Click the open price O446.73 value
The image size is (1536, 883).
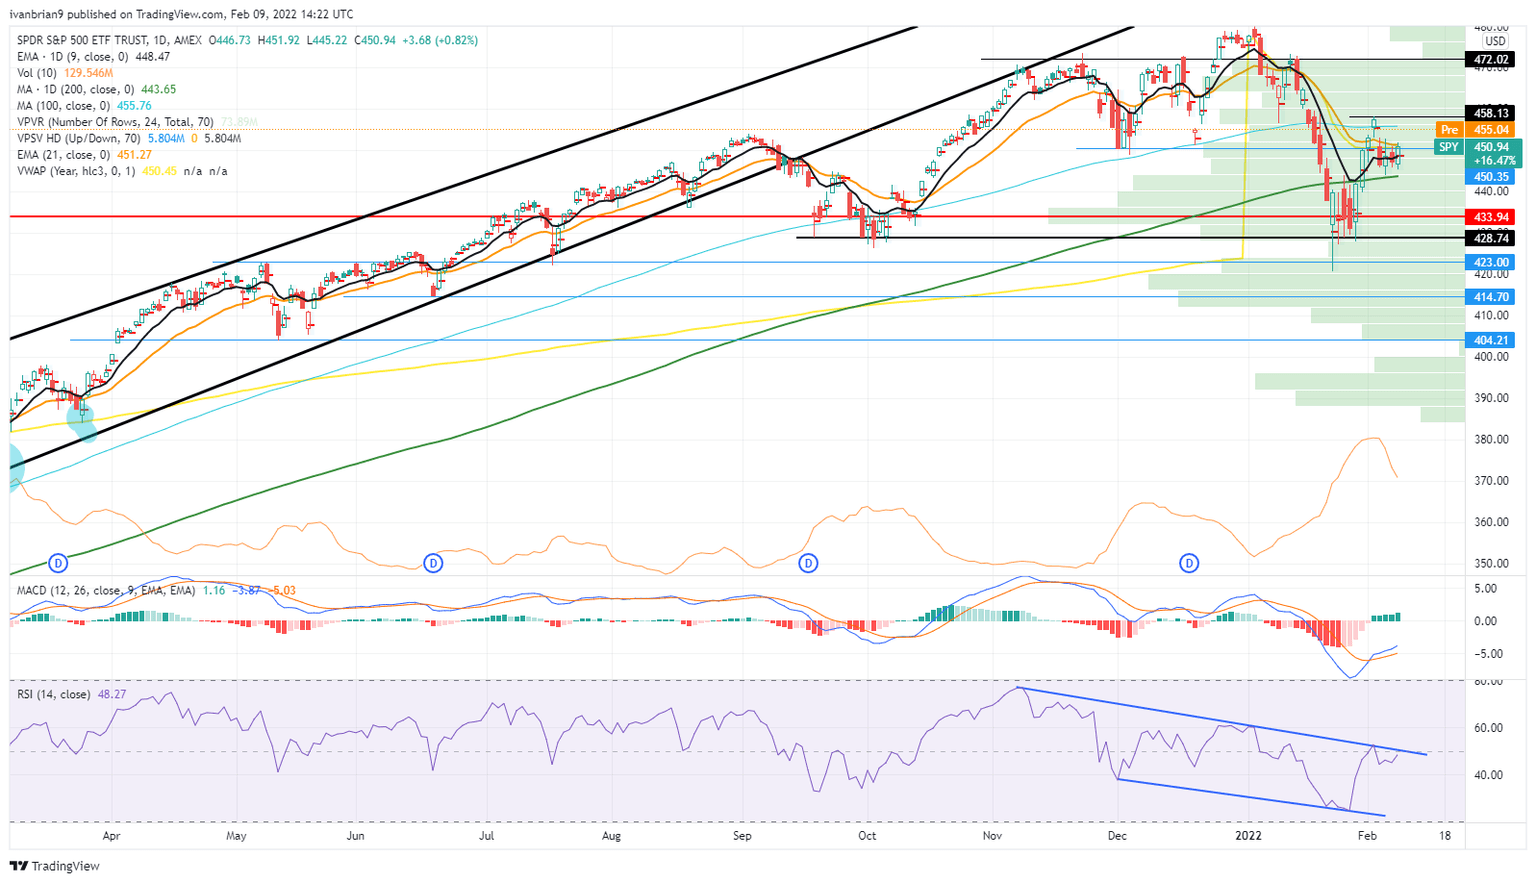point(230,40)
